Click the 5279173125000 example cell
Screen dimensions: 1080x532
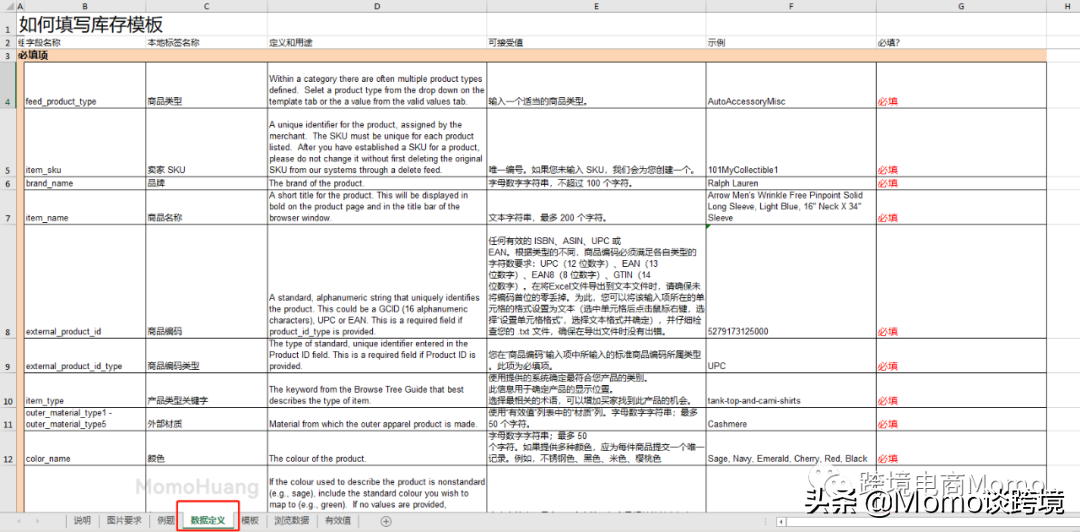(x=791, y=281)
